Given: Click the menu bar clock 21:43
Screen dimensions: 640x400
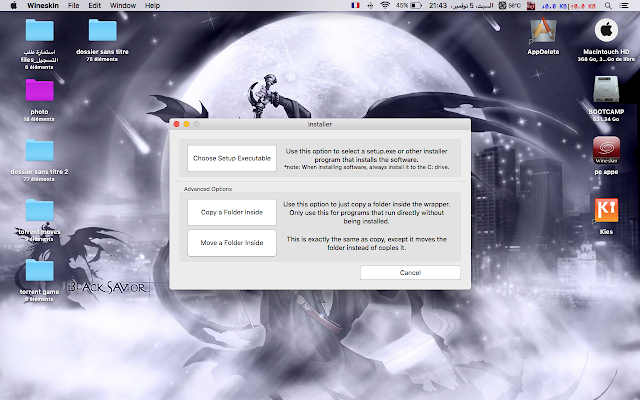Looking at the screenshot, I should click(x=438, y=6).
